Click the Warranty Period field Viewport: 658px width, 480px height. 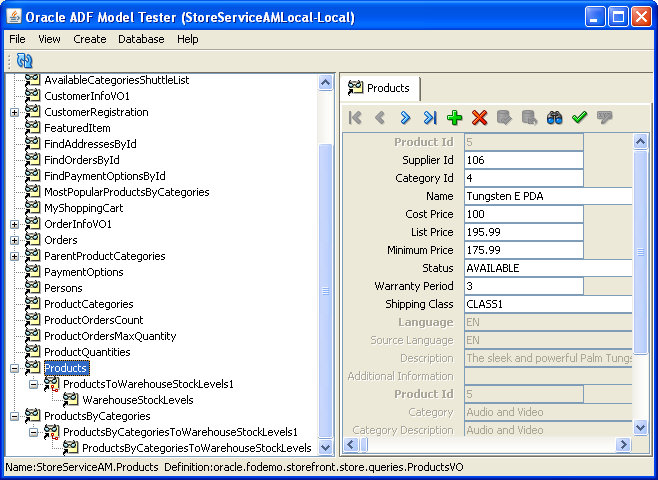[x=524, y=286]
